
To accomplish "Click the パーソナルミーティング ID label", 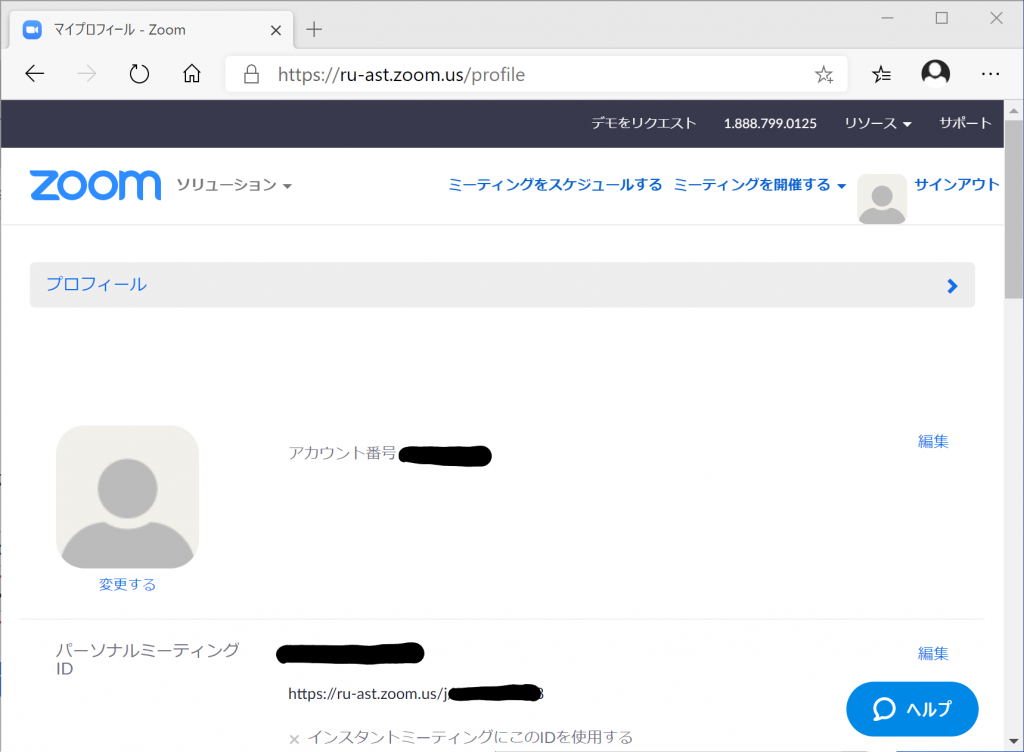I will click(148, 659).
